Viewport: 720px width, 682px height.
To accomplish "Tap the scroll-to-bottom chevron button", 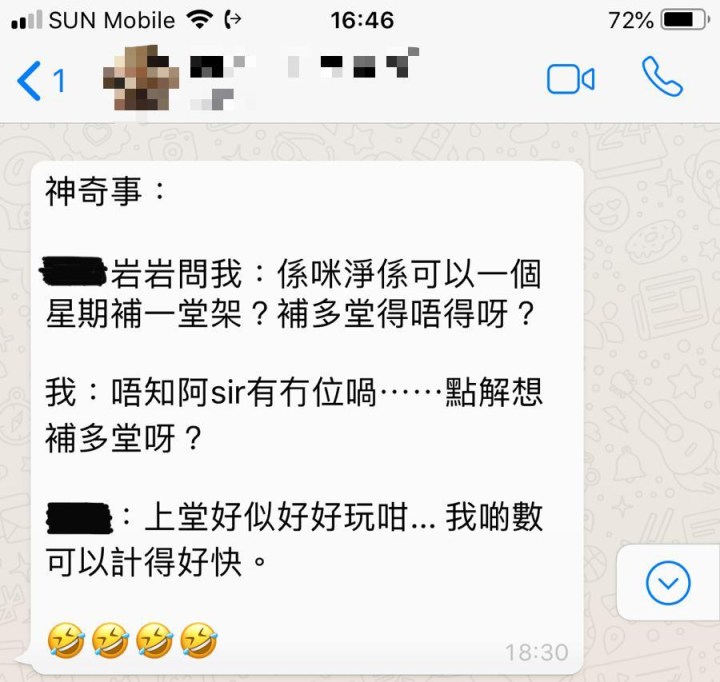I will point(668,582).
